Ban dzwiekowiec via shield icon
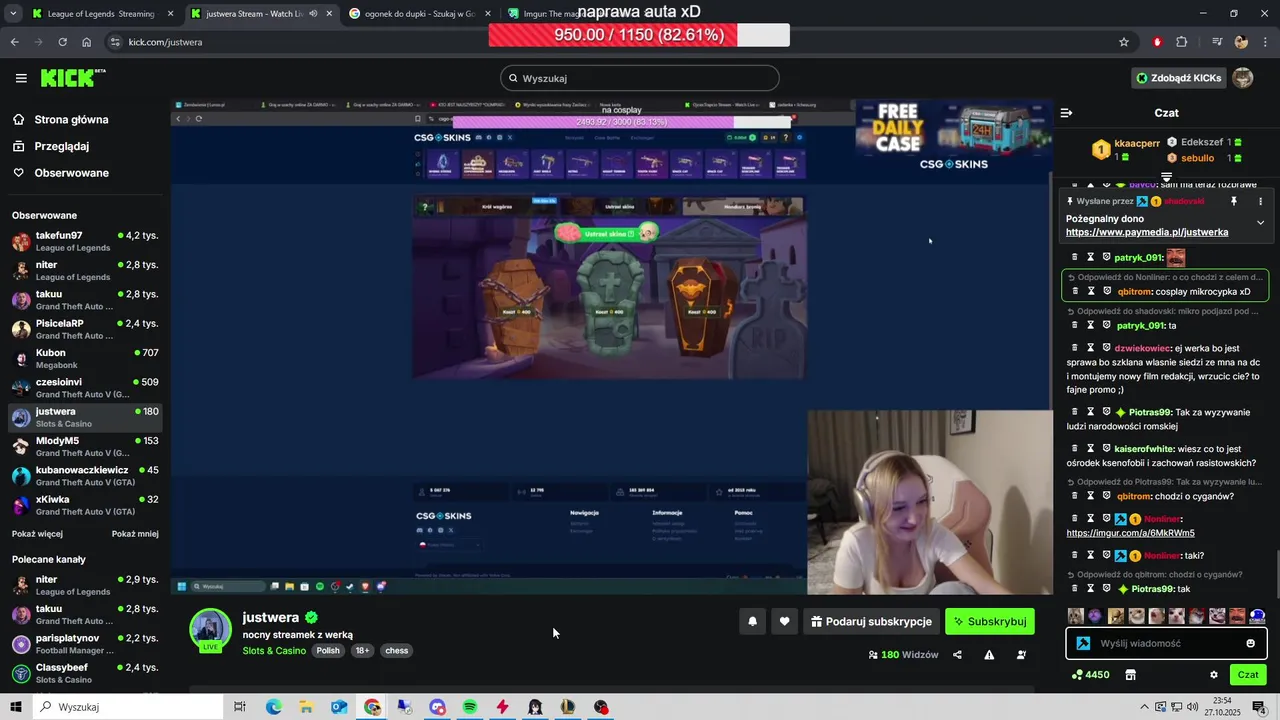This screenshot has height=720, width=1280. pyautogui.click(x=1107, y=348)
